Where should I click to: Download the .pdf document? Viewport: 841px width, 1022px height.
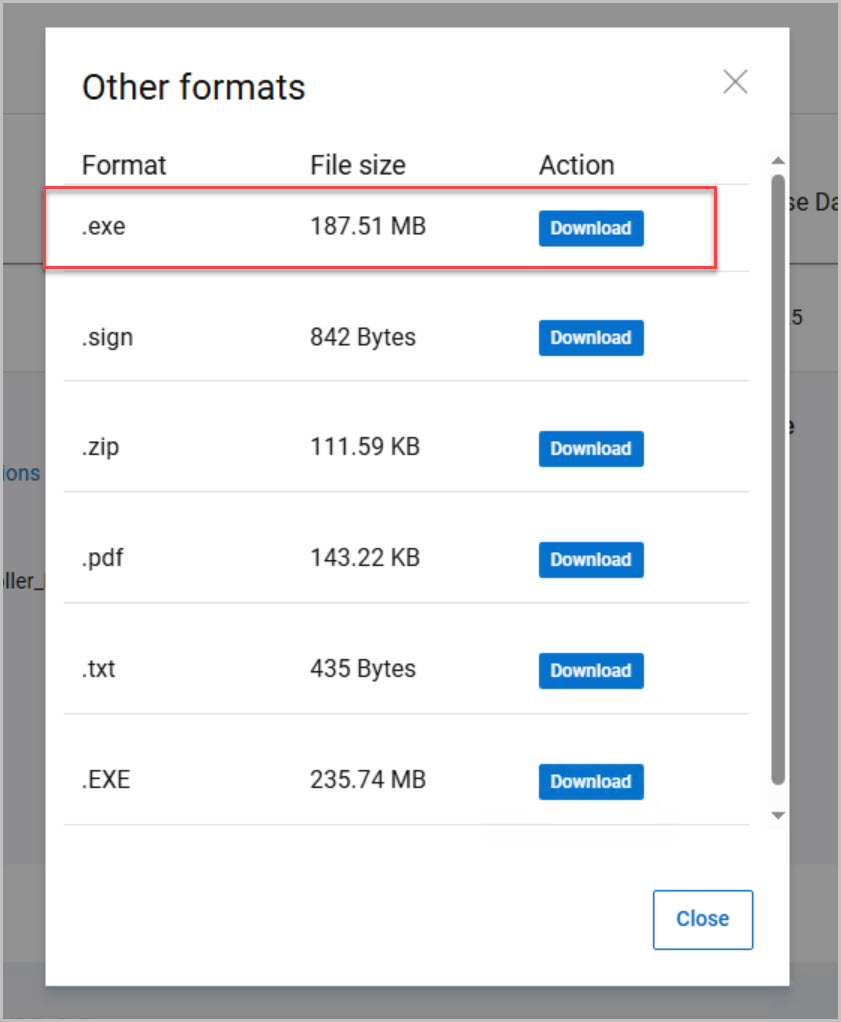coord(591,560)
